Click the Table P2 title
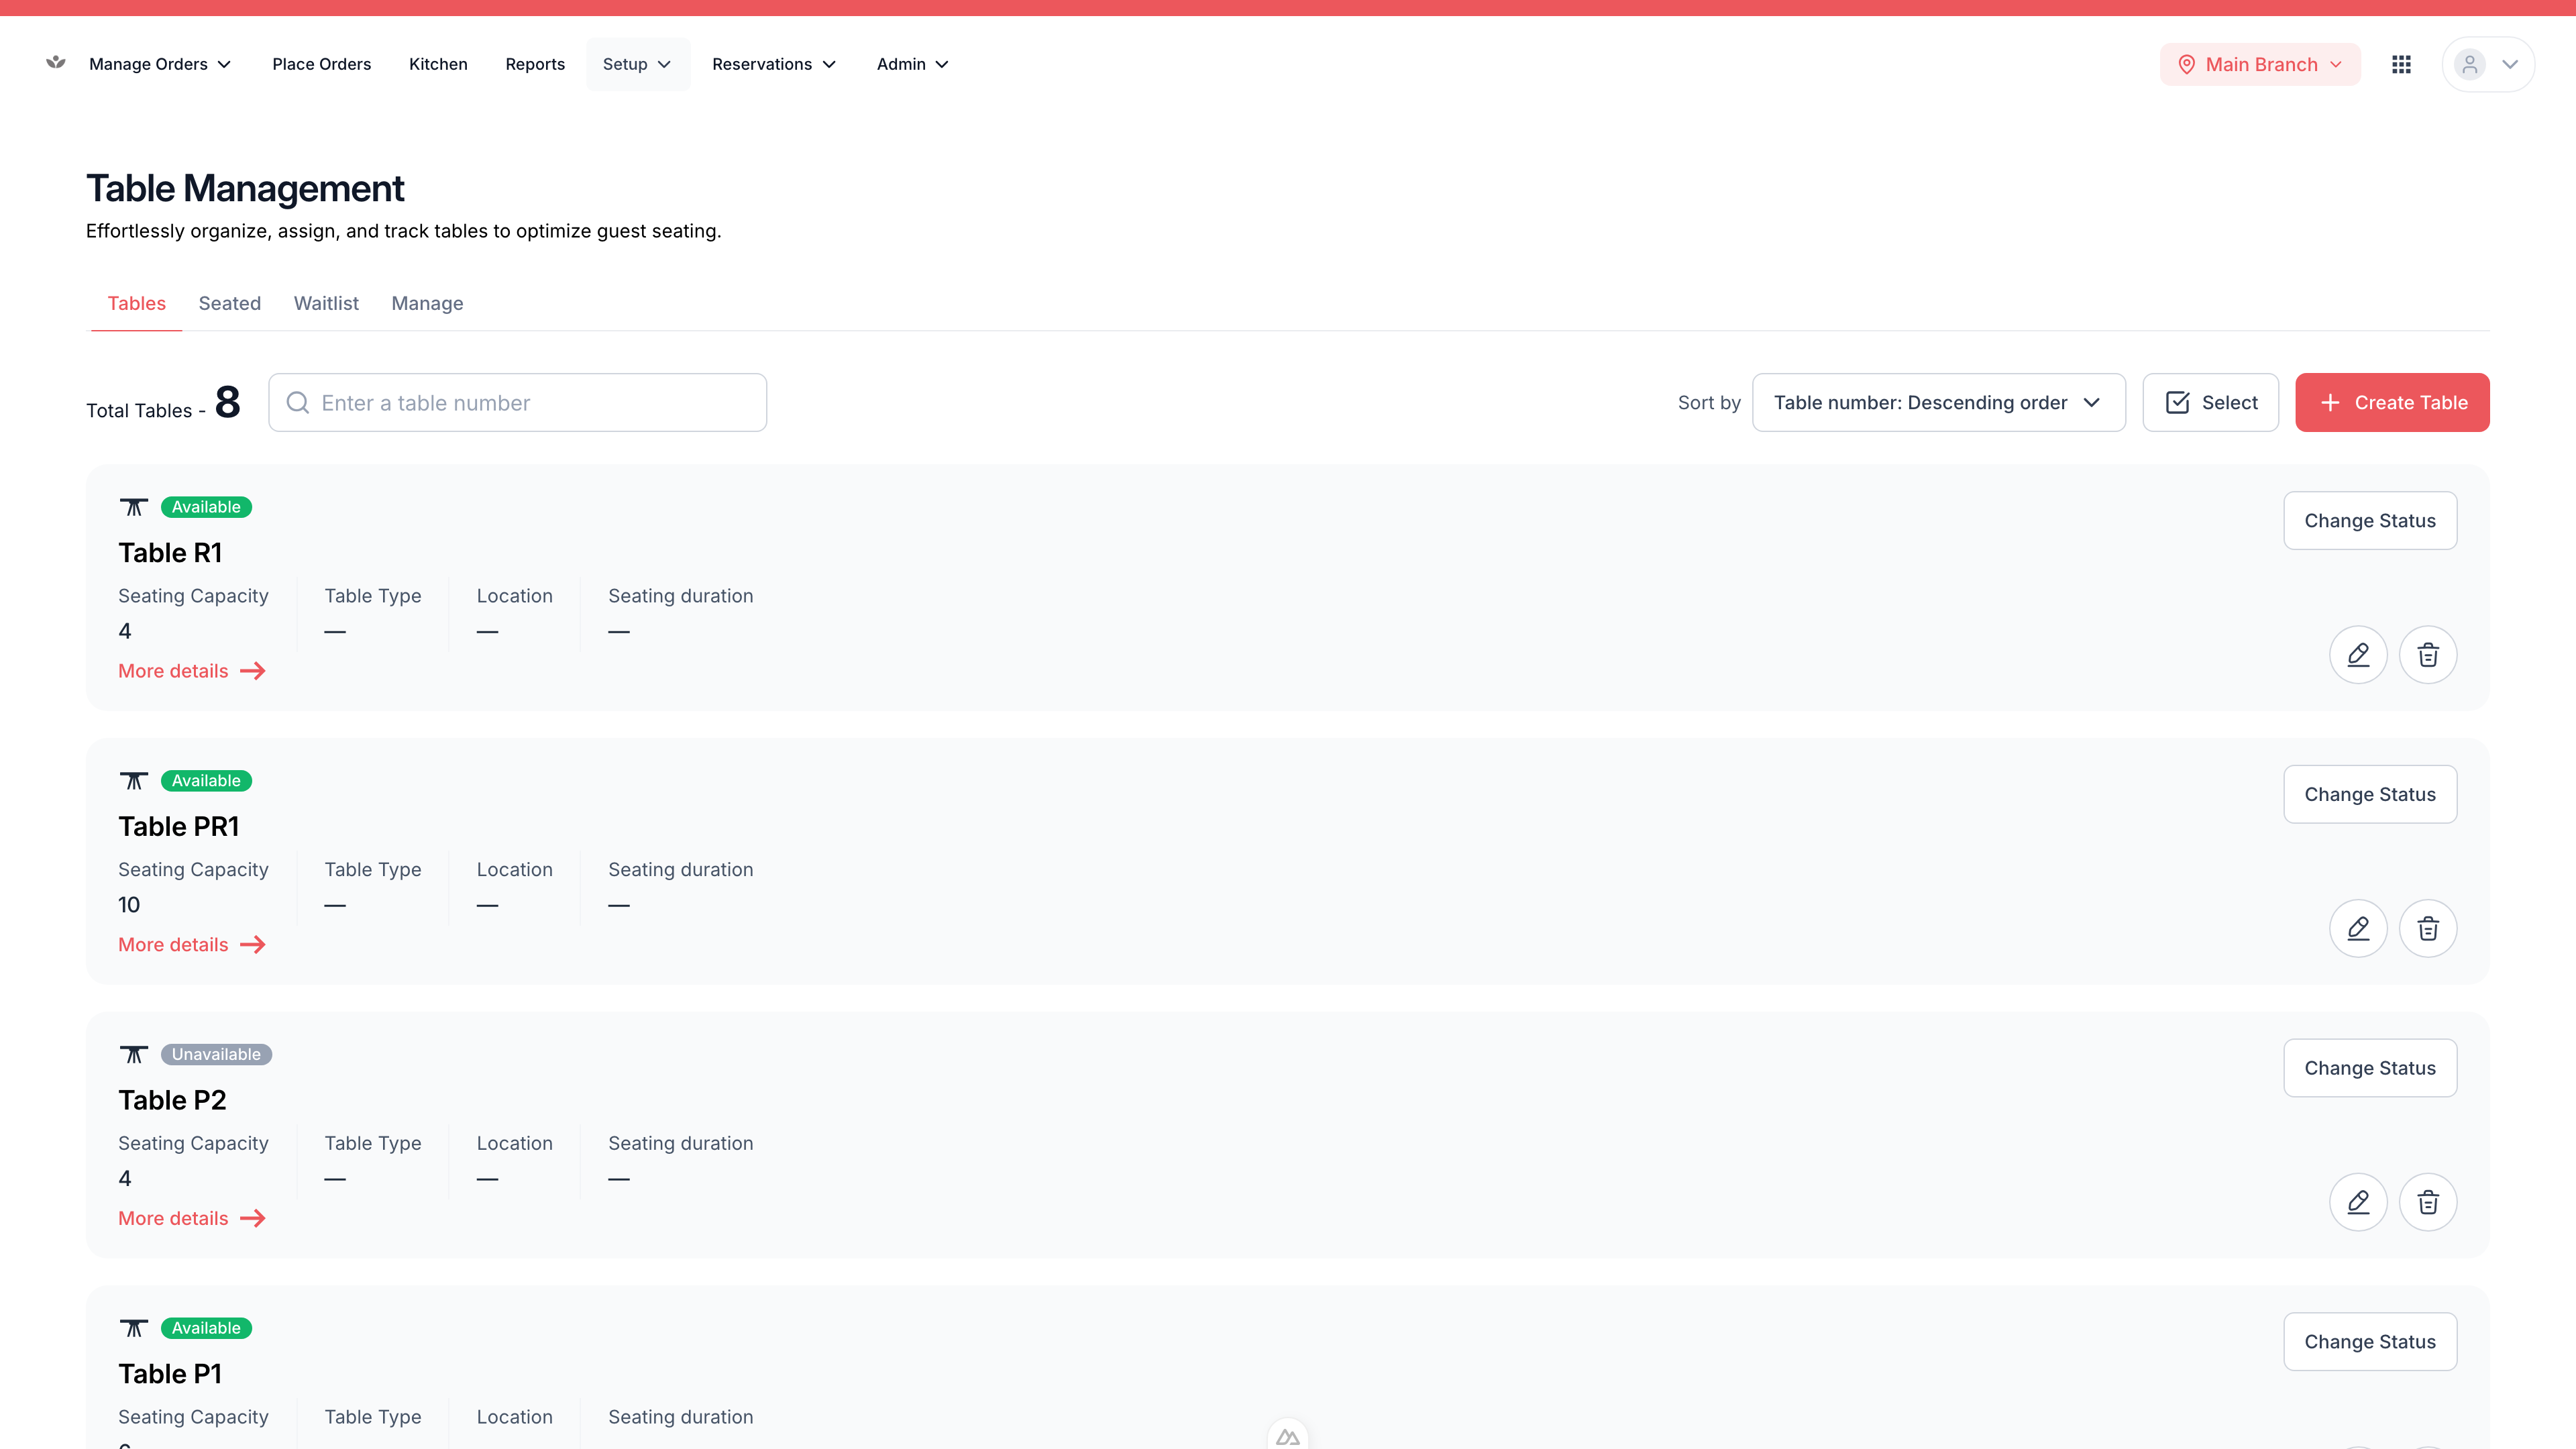This screenshot has height=1449, width=2576. click(x=172, y=1100)
